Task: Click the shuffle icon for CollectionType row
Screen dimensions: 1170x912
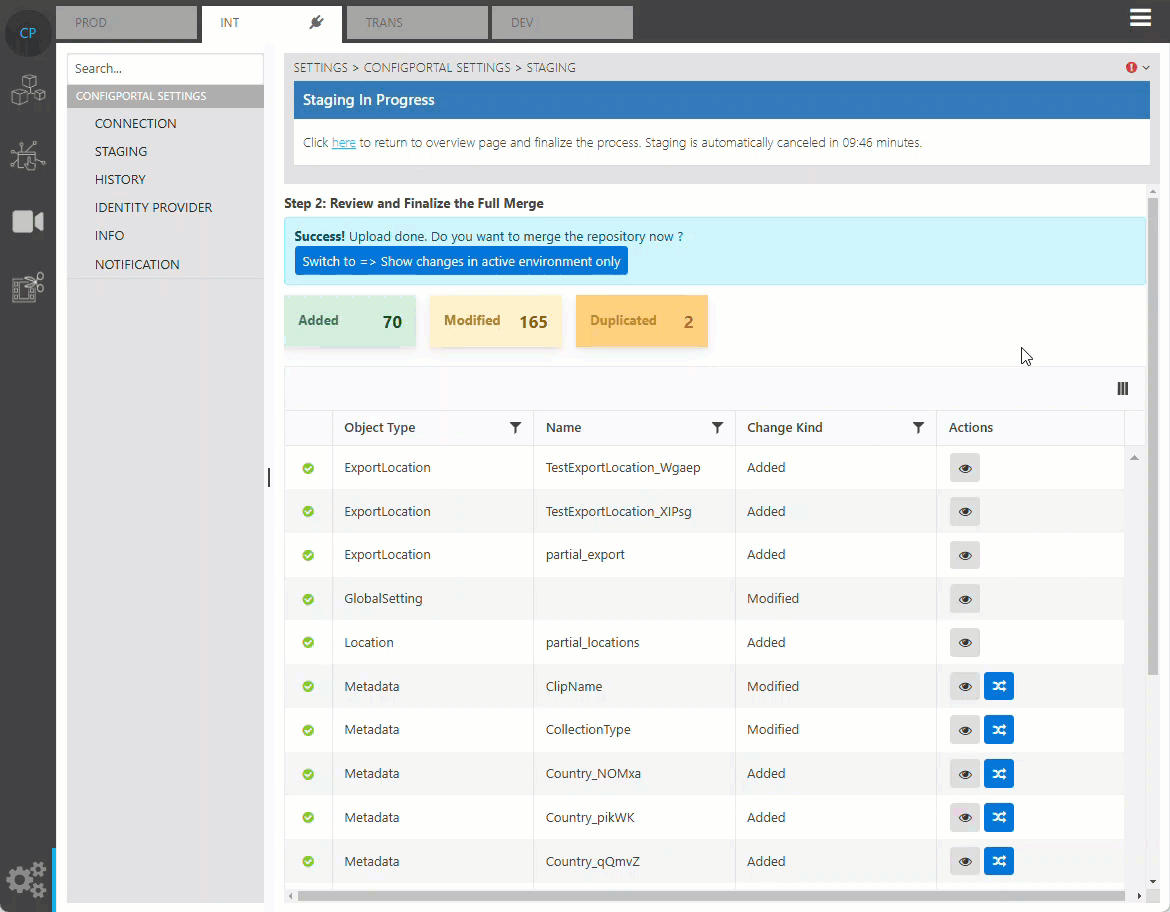Action: click(x=998, y=730)
